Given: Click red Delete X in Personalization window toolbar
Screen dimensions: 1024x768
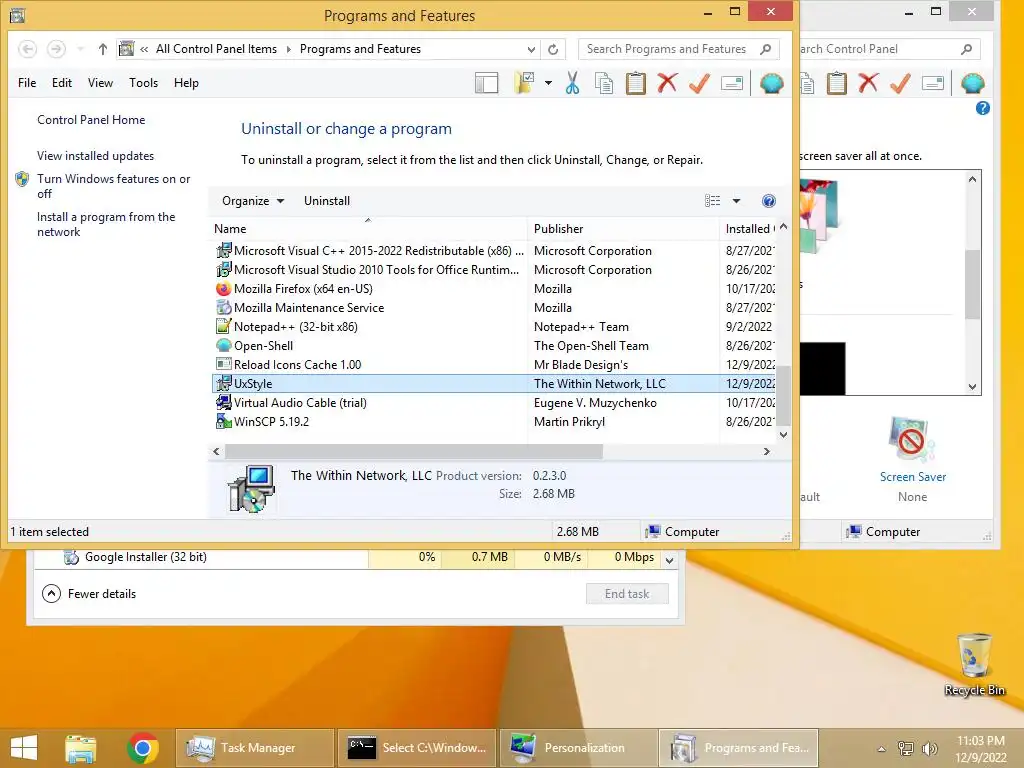Looking at the screenshot, I should pyautogui.click(x=869, y=83).
